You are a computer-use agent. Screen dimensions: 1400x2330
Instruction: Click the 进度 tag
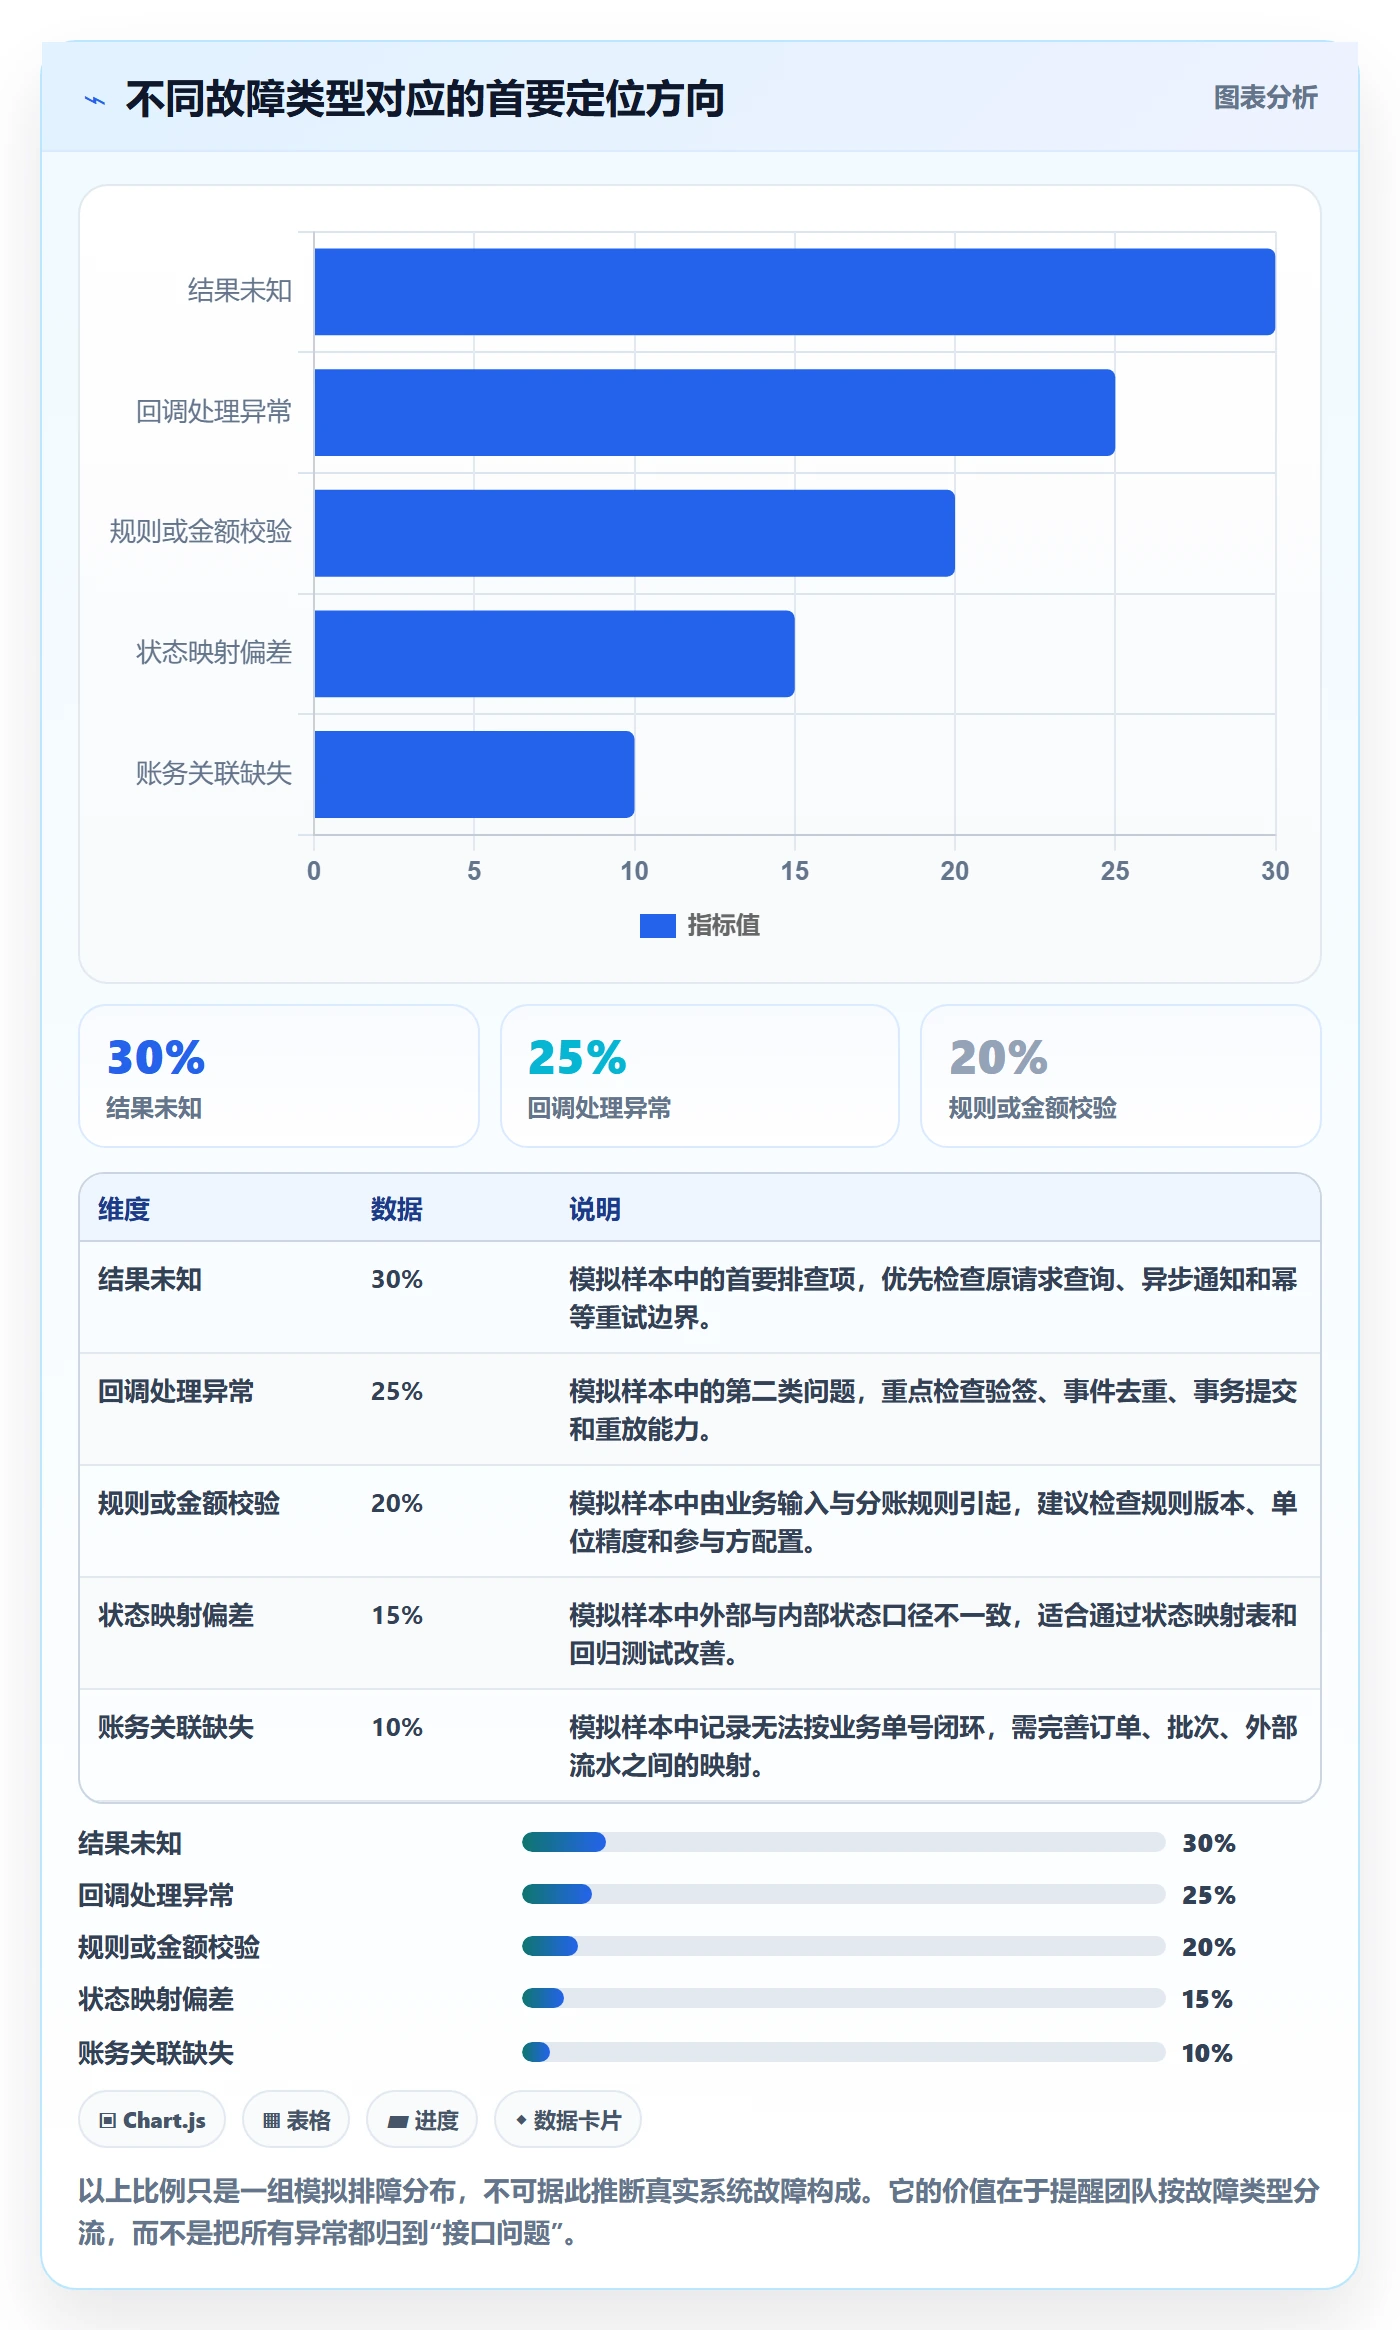(x=422, y=2120)
